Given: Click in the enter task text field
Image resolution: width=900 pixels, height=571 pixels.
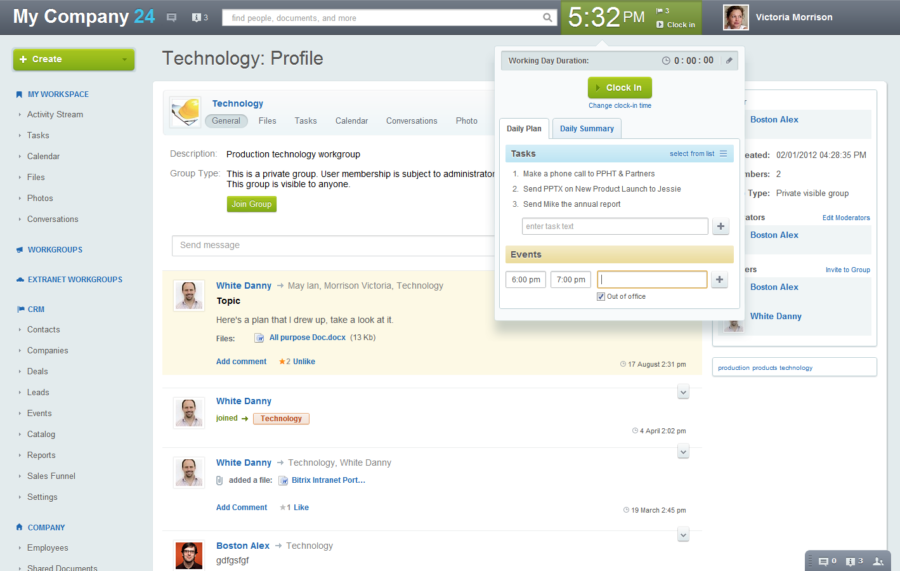Looking at the screenshot, I should point(615,226).
